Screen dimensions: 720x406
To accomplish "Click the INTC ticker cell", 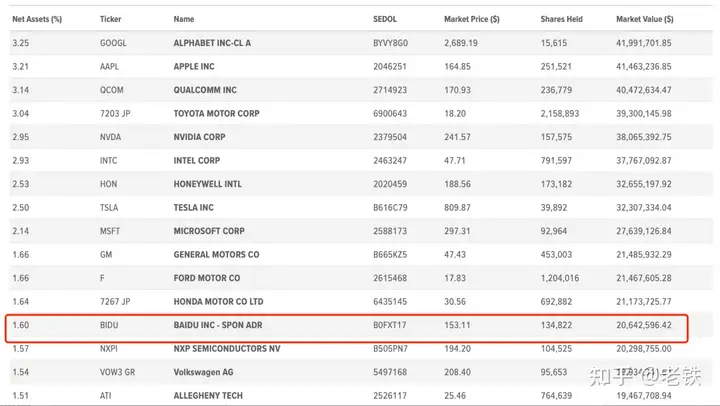I will 108,161.
